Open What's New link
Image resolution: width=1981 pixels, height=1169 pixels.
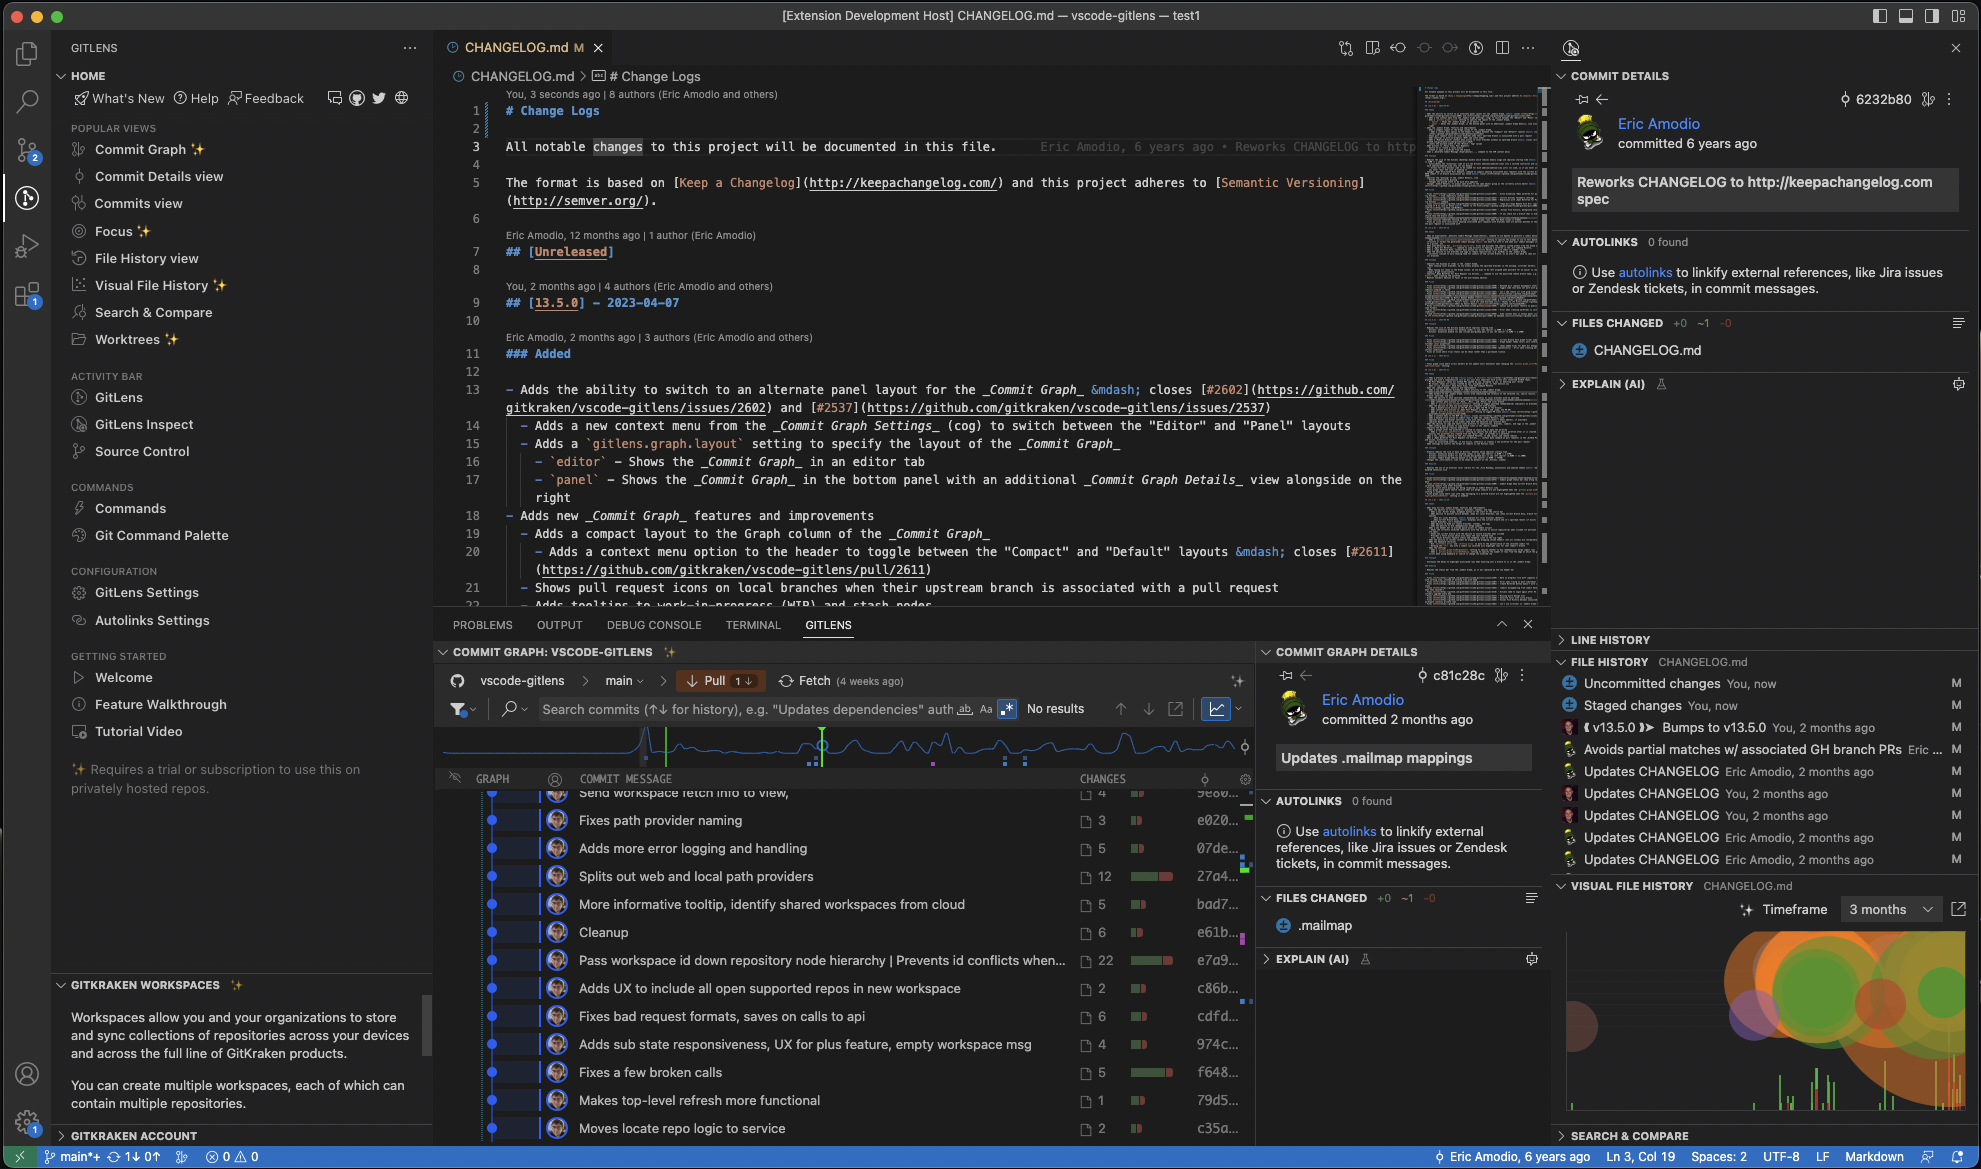[119, 98]
